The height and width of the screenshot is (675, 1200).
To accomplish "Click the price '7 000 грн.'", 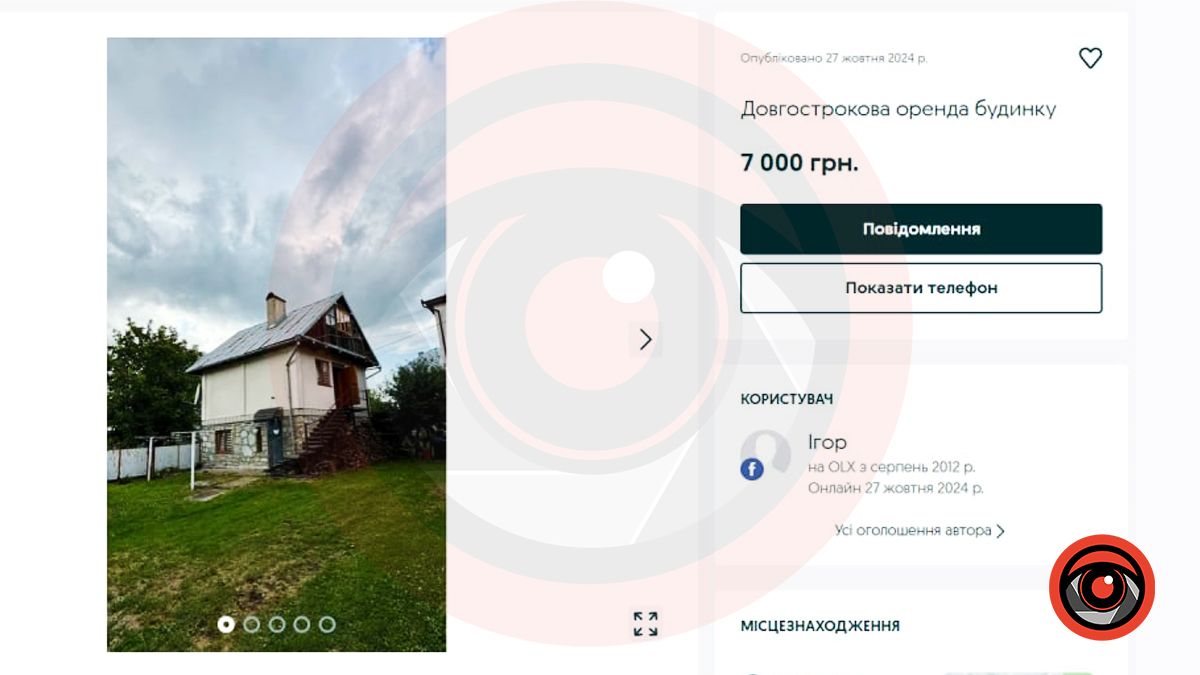I will [x=799, y=163].
